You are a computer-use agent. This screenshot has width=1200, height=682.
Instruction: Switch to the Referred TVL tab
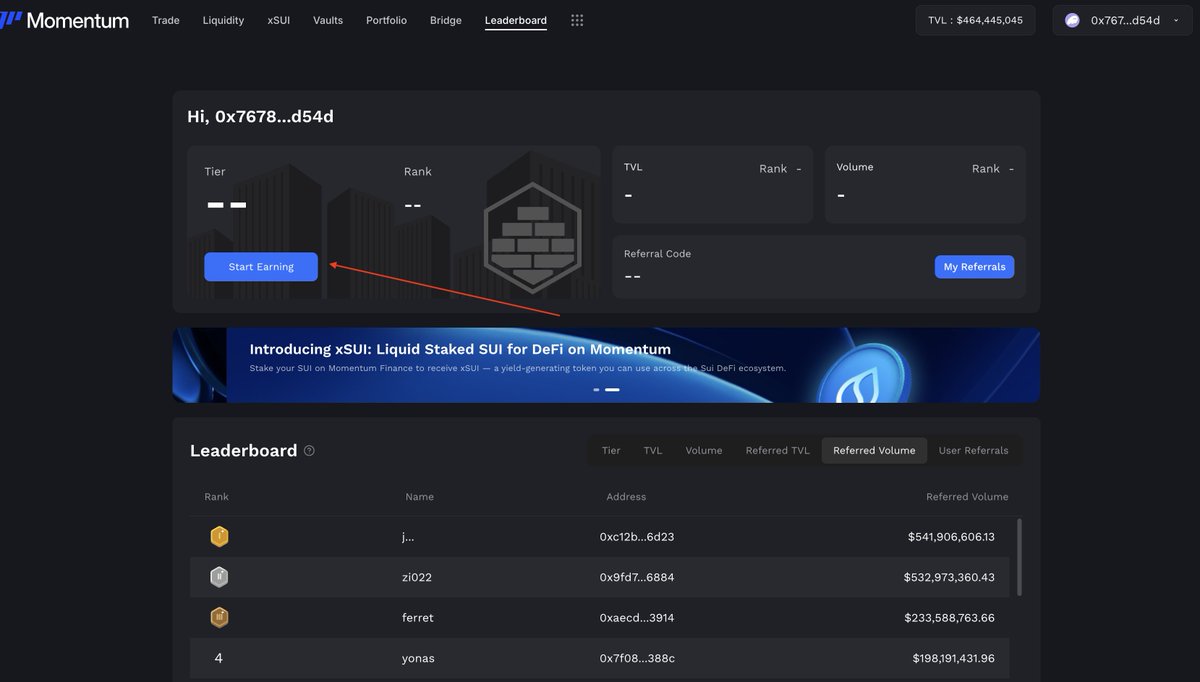tap(778, 450)
